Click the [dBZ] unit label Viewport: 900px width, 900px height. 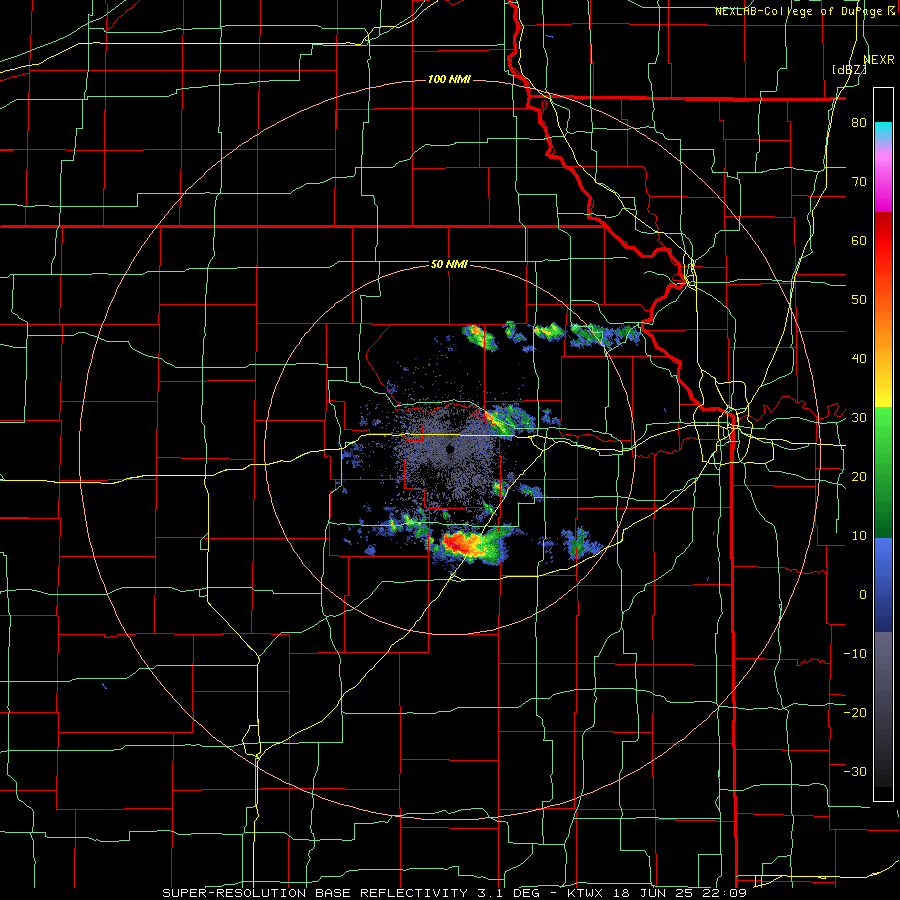point(849,70)
